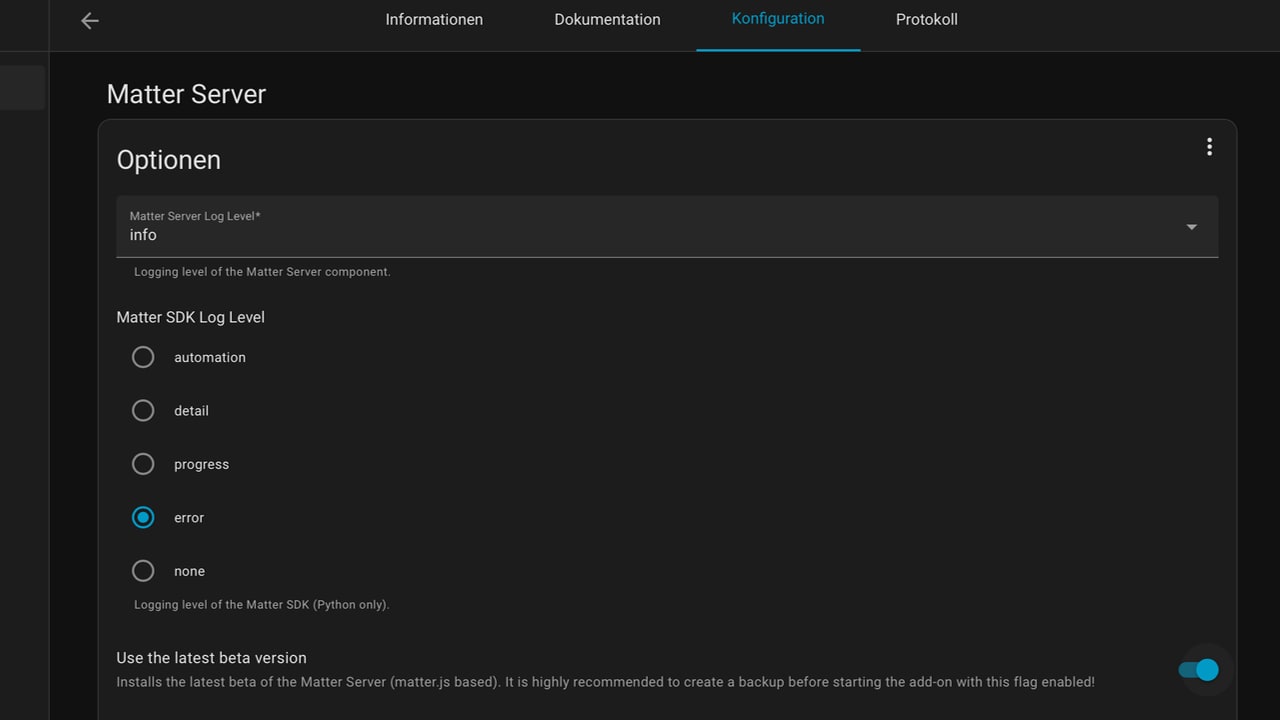Switch to the Informationen tab
Image resolution: width=1280 pixels, height=720 pixels.
click(434, 20)
